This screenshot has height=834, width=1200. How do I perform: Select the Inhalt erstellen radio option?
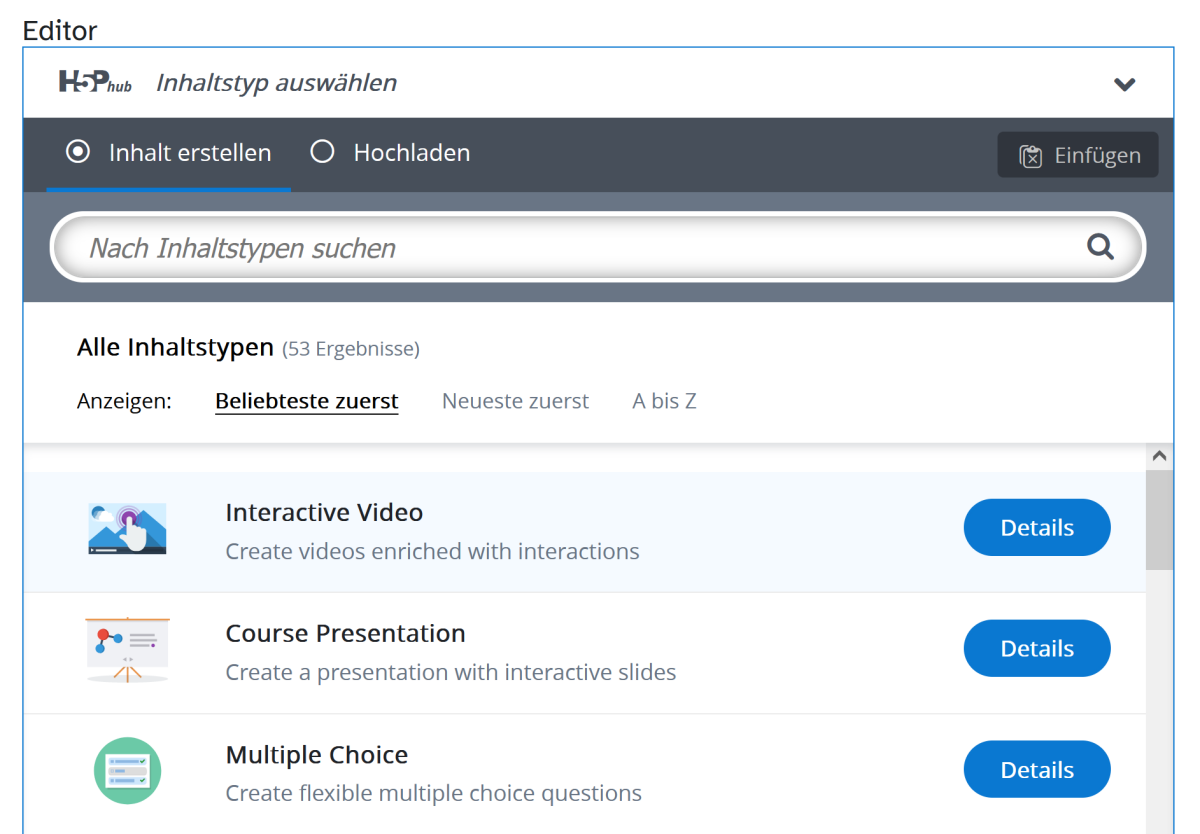click(x=169, y=153)
